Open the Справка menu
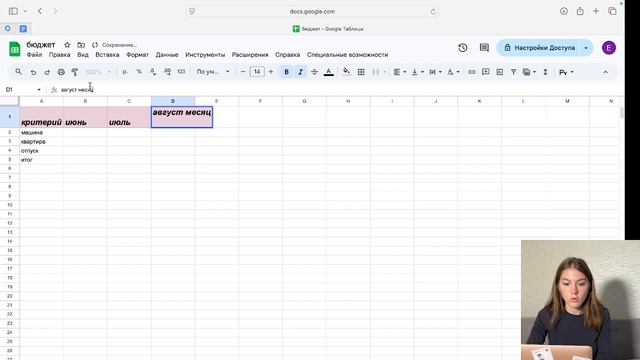The height and width of the screenshot is (360, 640). 287,55
